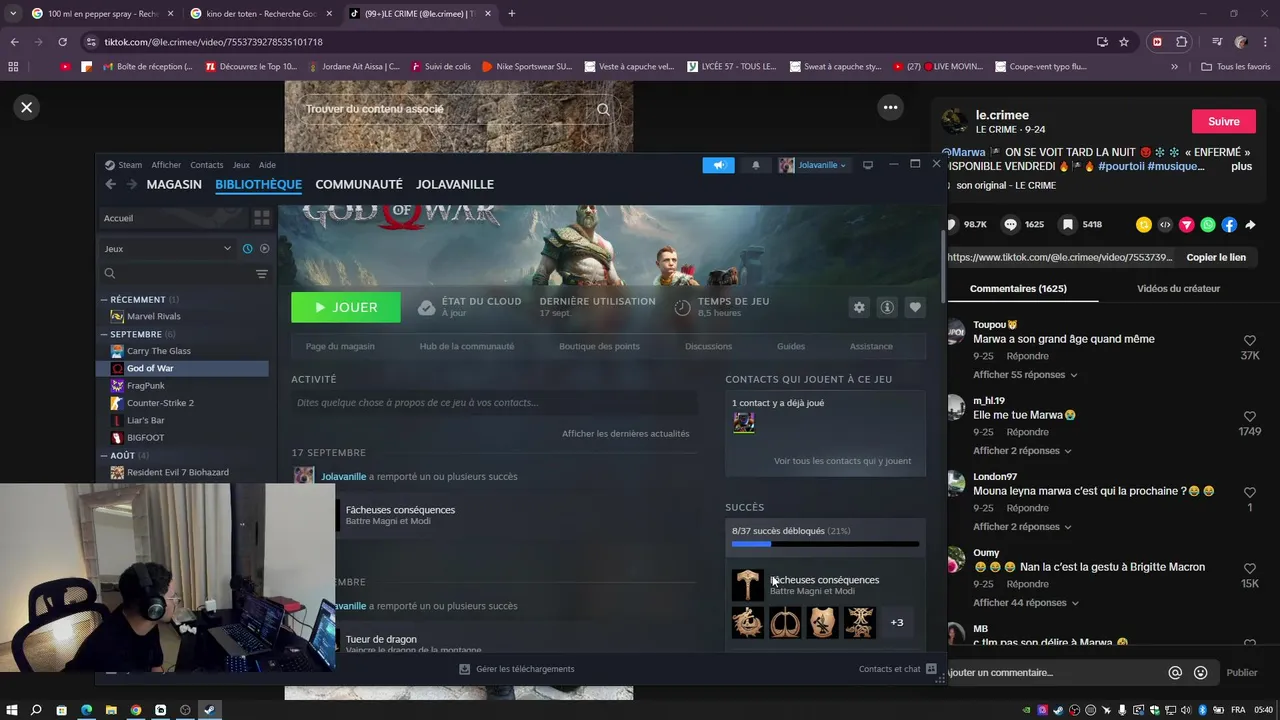This screenshot has height=720, width=1280.
Task: Click the achievements progress bar
Action: (825, 545)
